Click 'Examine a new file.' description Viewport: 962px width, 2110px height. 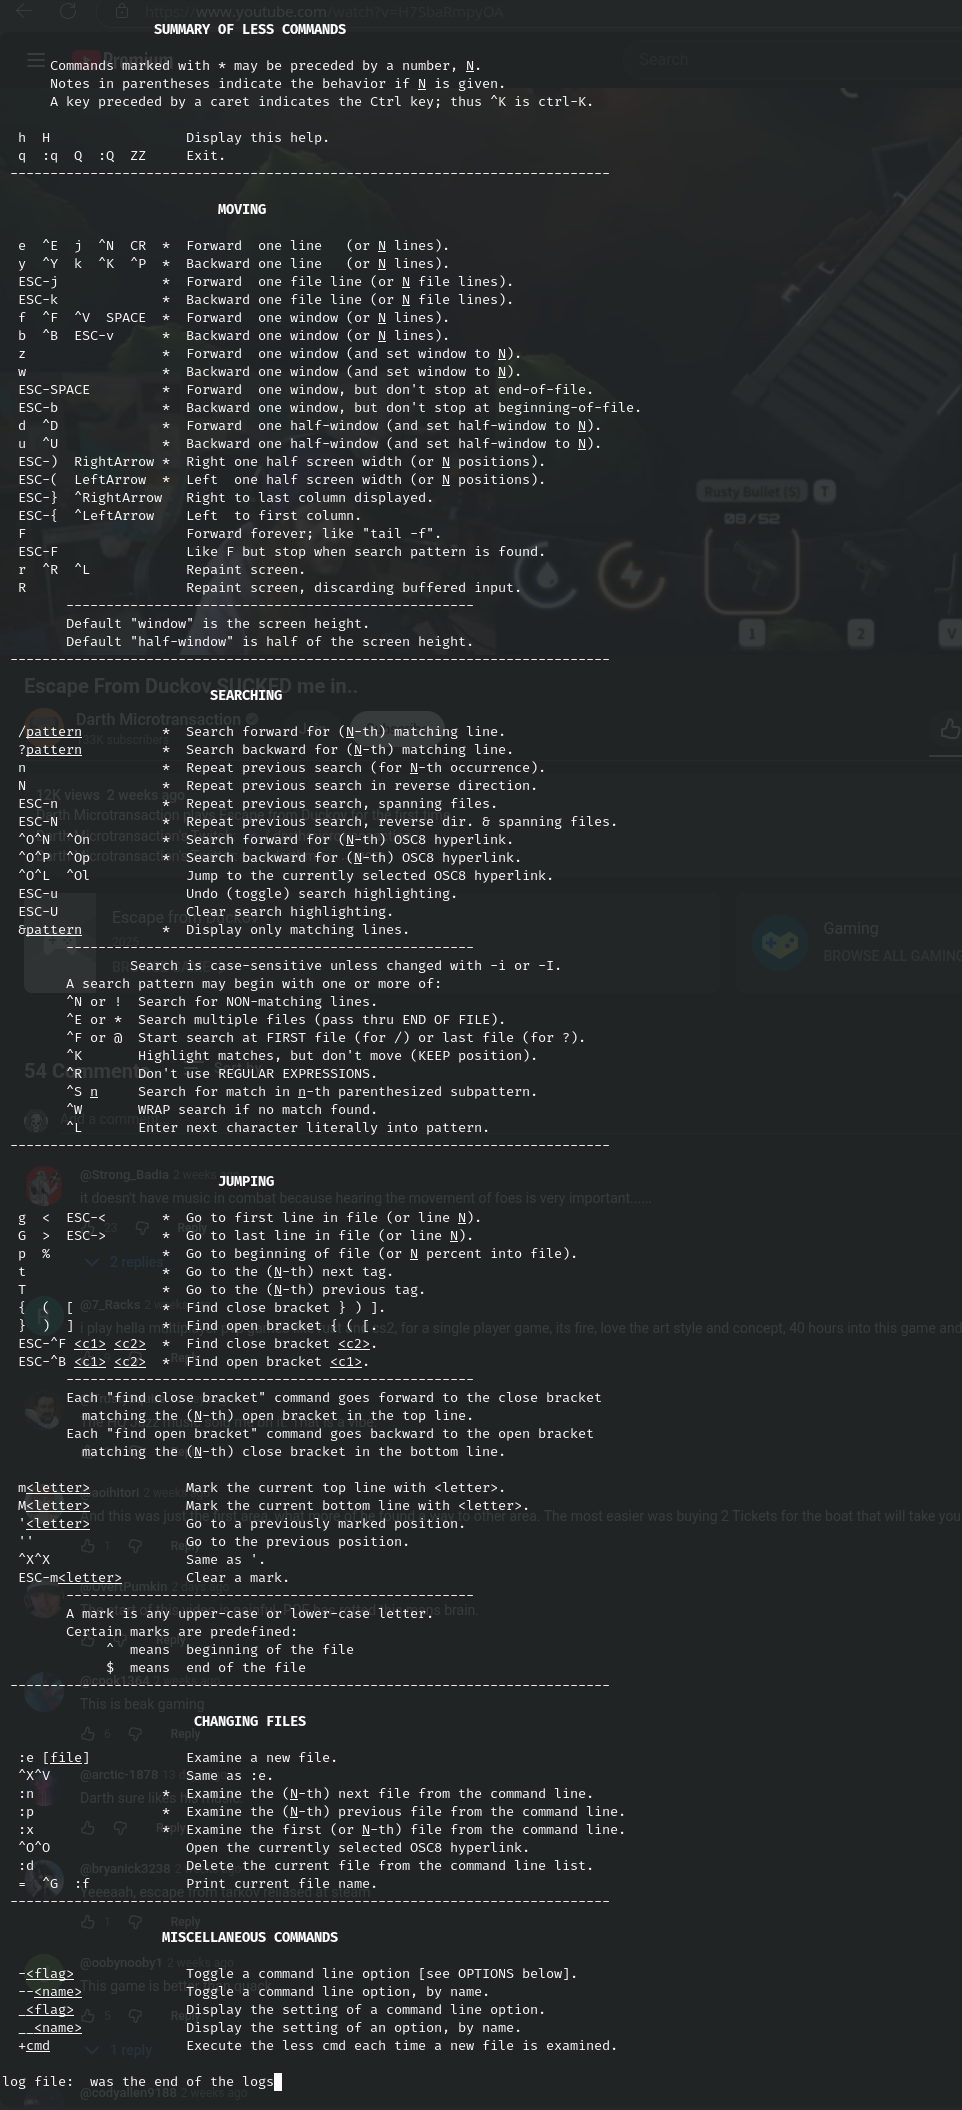pos(261,1757)
